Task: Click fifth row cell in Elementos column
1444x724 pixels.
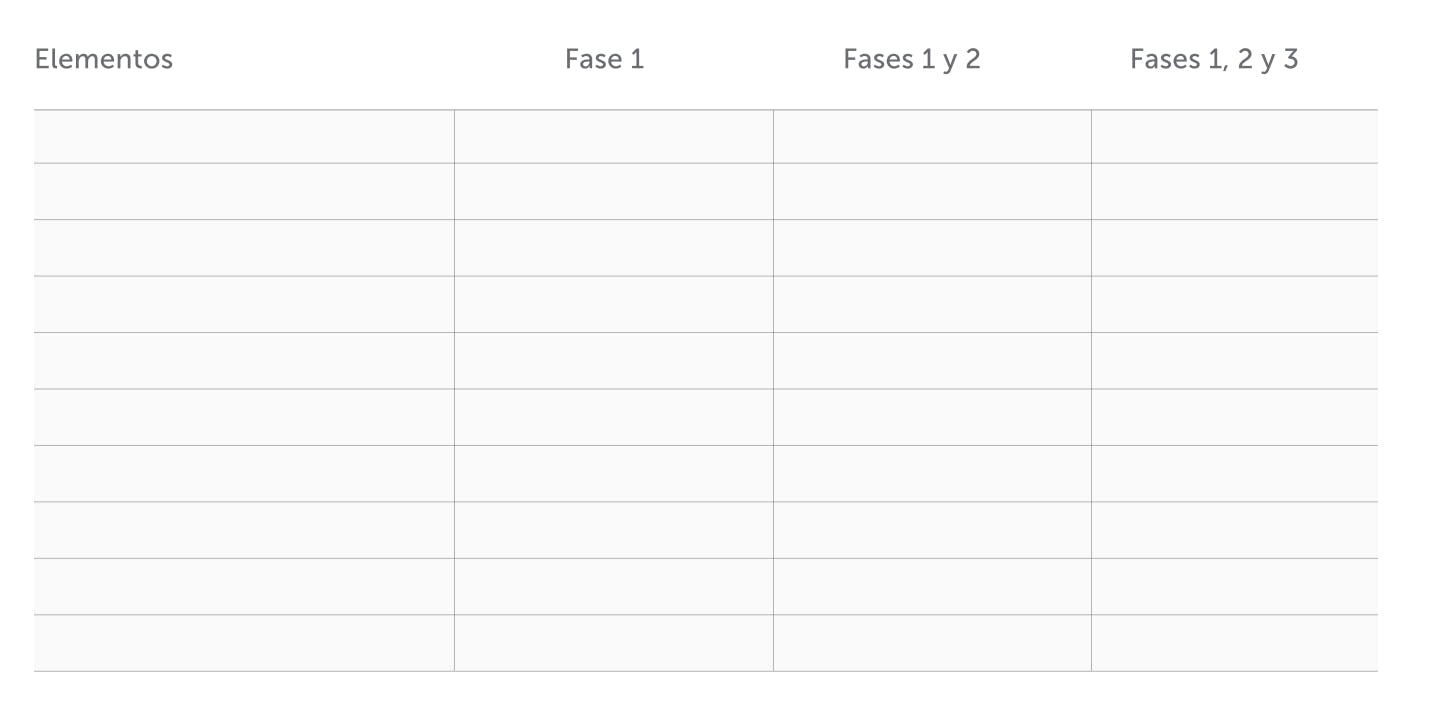Action: pyautogui.click(x=244, y=361)
